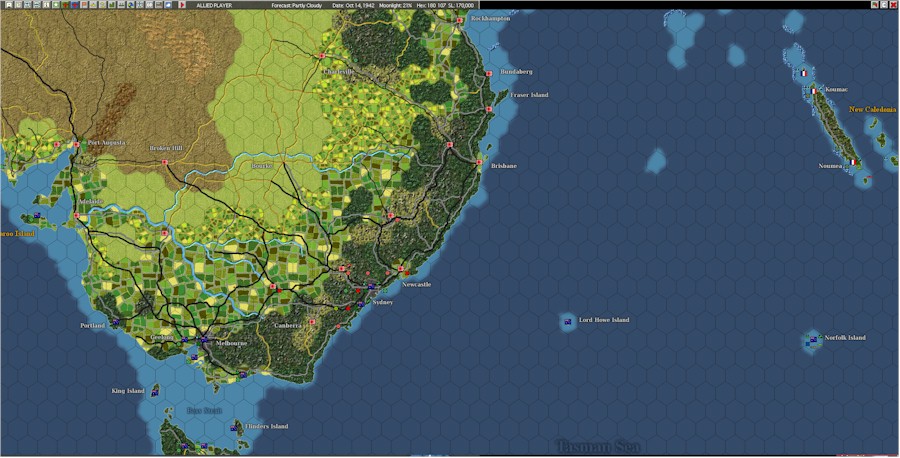Click the Forecast: Partly Cloudy text
The image size is (900, 458).
coord(297,5)
